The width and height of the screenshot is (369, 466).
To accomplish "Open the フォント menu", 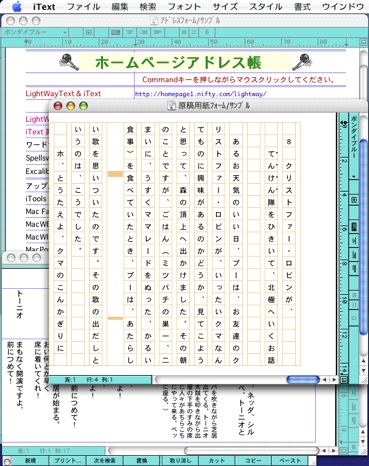I will pyautogui.click(x=184, y=6).
